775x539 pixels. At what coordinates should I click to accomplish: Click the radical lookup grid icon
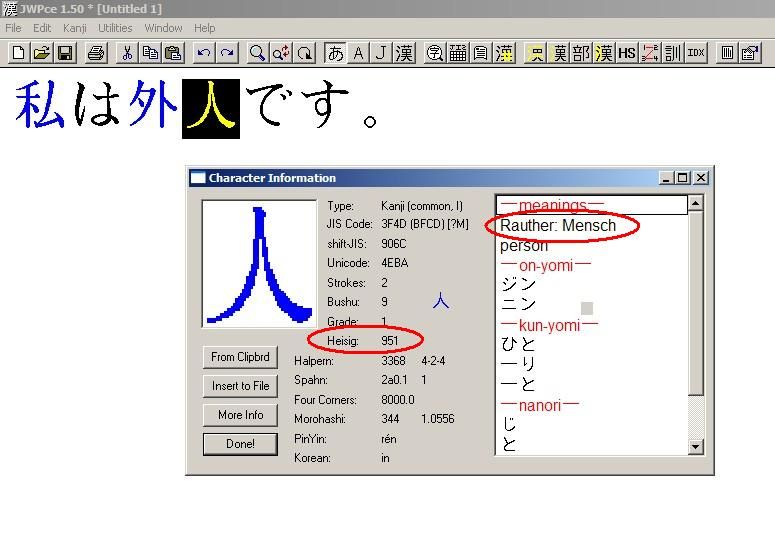[x=458, y=52]
